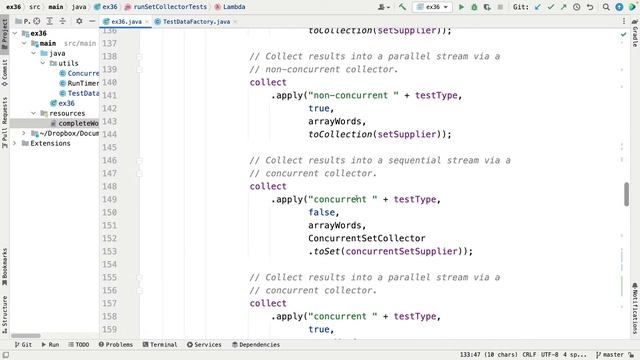The width and height of the screenshot is (640, 360).
Task: Collapse the java folder node
Action: click(34, 53)
